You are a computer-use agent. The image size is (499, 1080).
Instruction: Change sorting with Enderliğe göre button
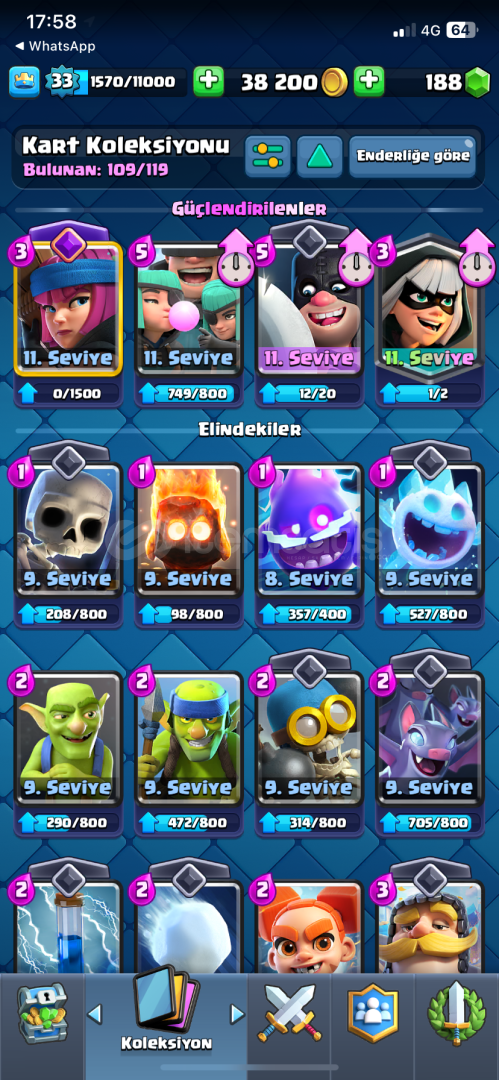413,156
